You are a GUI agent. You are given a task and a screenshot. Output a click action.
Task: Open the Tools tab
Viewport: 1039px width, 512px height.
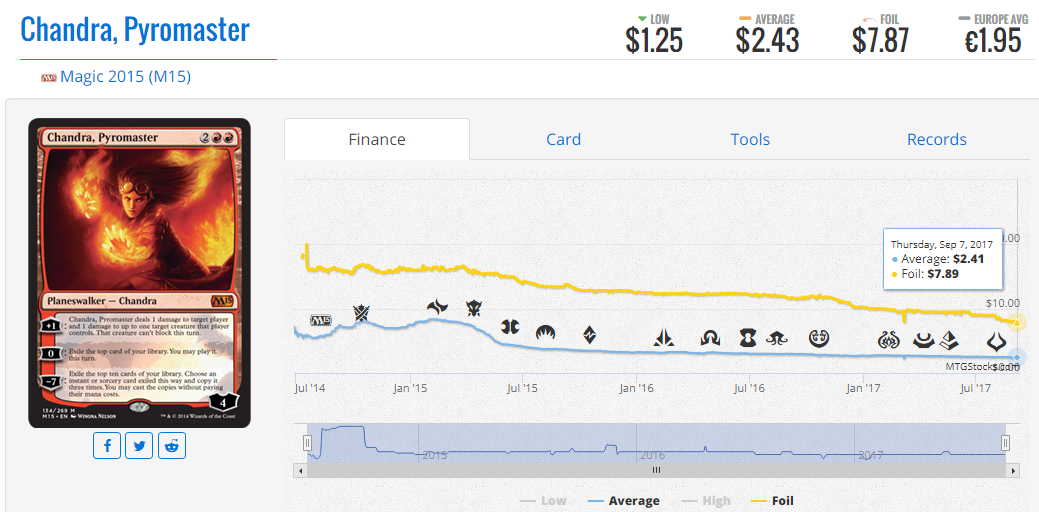tap(750, 140)
